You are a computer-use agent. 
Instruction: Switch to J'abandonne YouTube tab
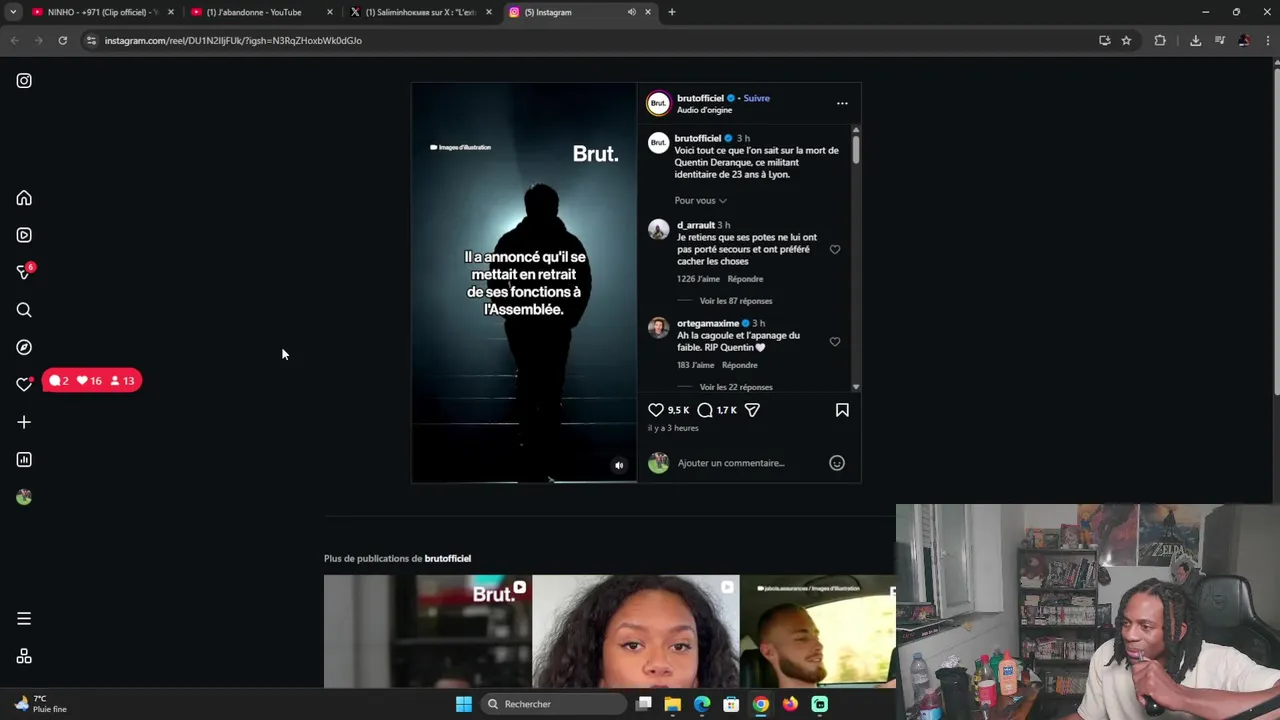tap(262, 12)
